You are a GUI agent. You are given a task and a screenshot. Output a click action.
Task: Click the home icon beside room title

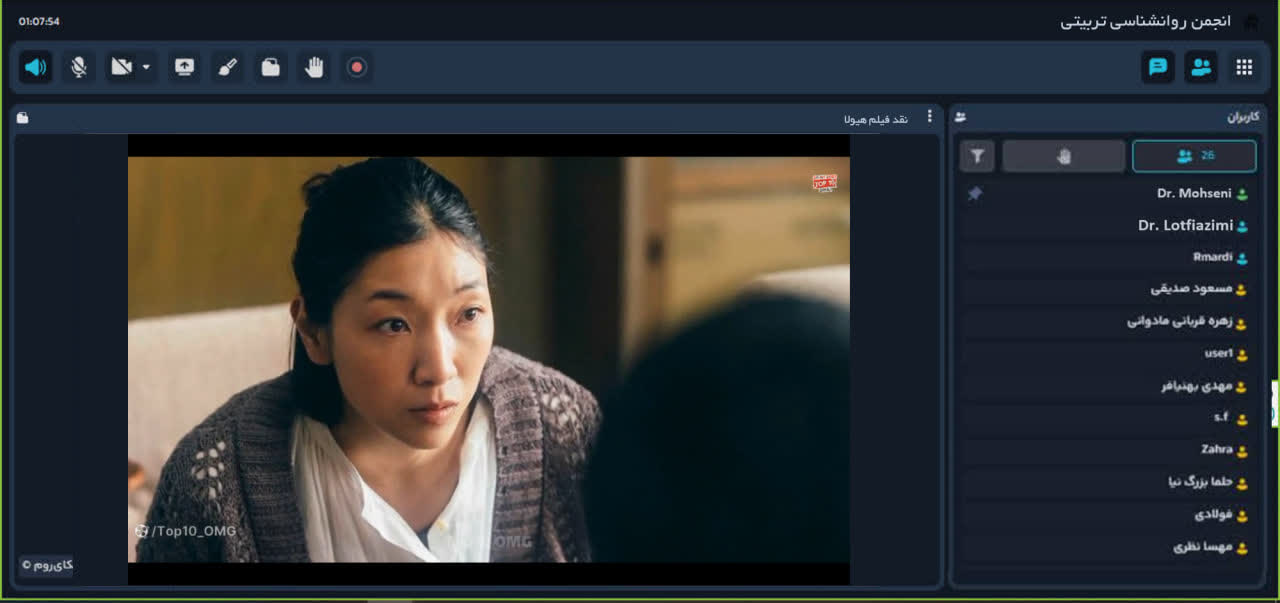pos(1251,22)
